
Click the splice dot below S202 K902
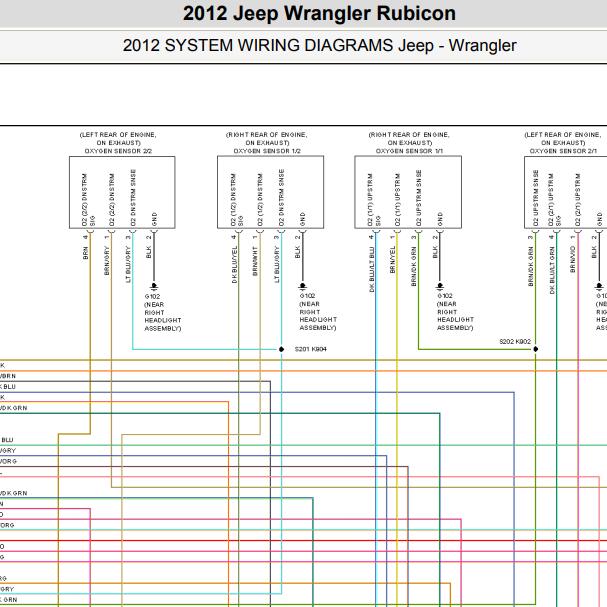pos(536,349)
